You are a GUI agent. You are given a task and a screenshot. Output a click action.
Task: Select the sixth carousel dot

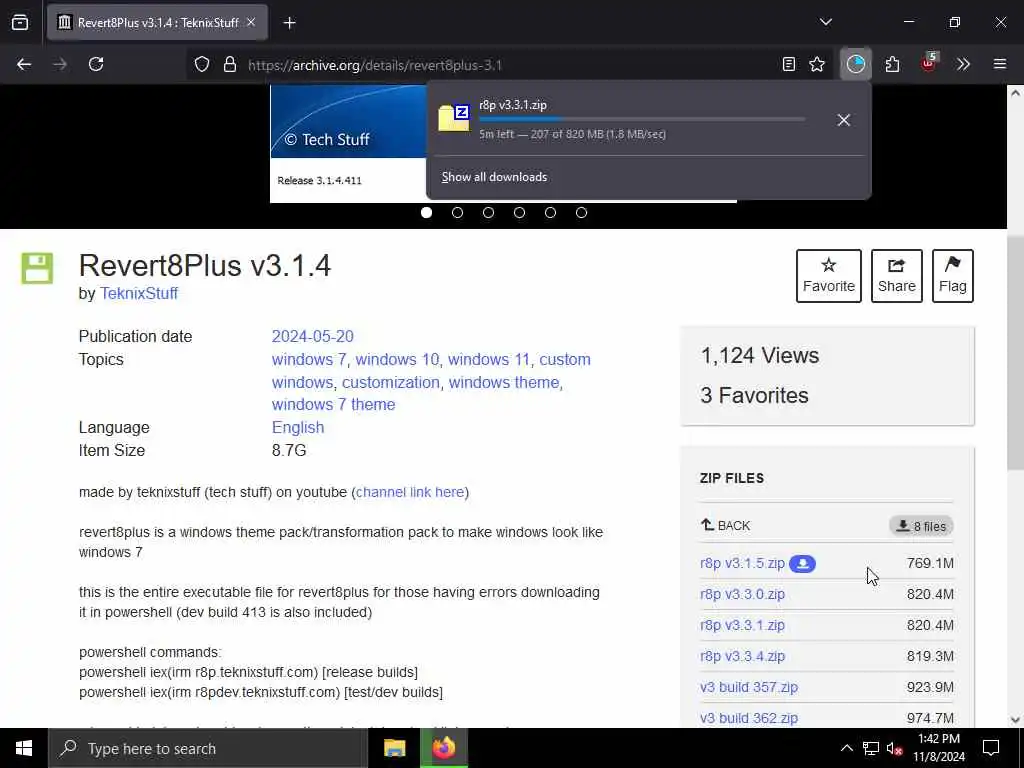point(581,212)
